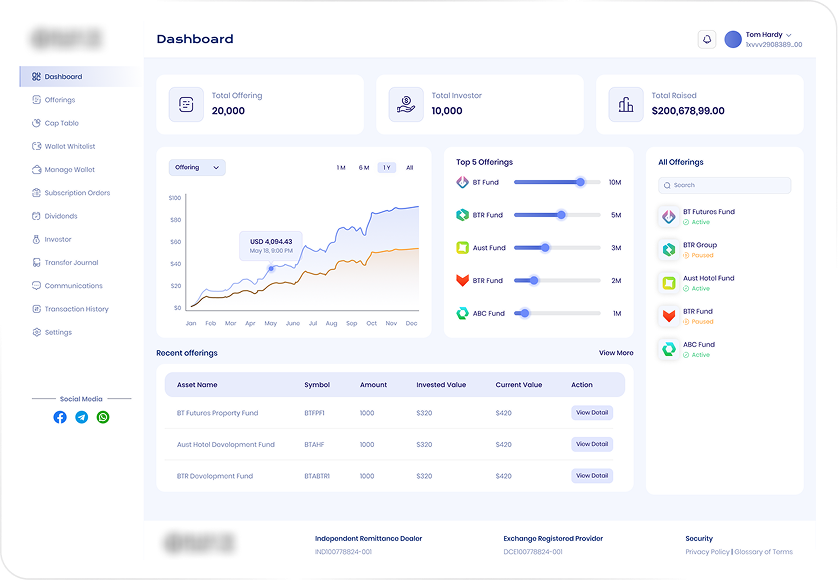Select the 1 M time range

pos(341,168)
